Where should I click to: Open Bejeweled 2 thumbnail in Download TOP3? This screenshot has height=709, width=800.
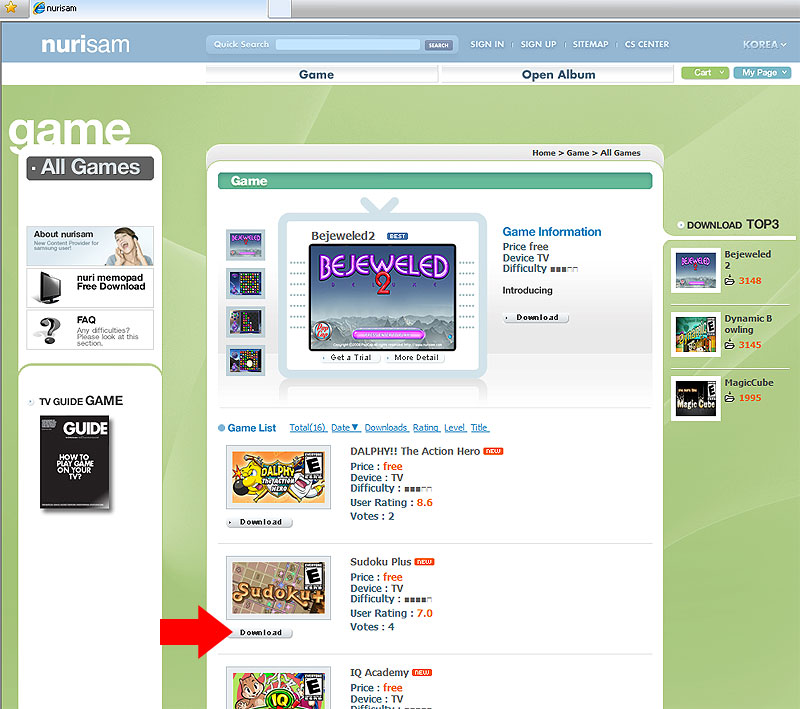(x=695, y=270)
